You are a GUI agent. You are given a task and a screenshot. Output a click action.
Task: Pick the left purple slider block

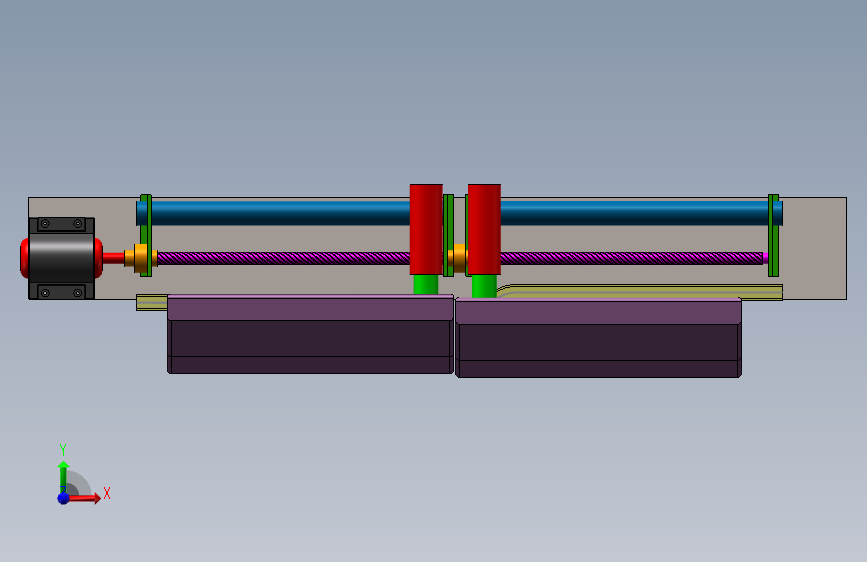pyautogui.click(x=310, y=334)
